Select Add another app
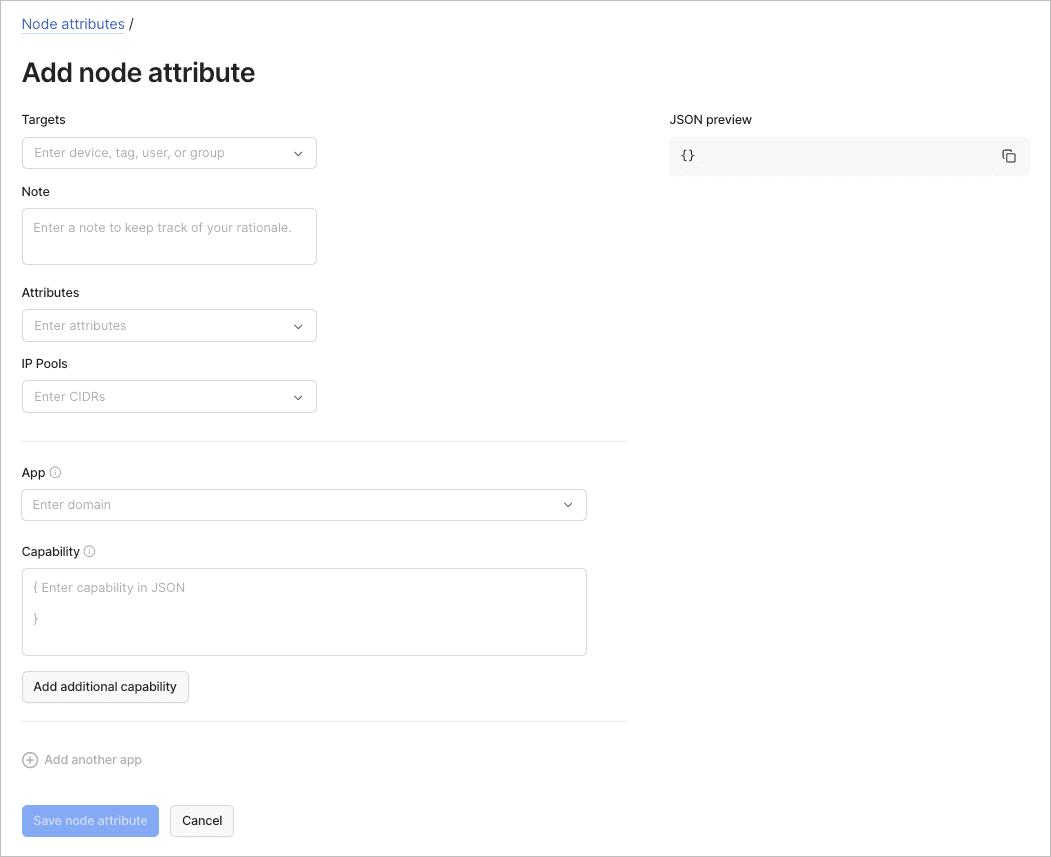The width and height of the screenshot is (1051, 857). pos(92,759)
